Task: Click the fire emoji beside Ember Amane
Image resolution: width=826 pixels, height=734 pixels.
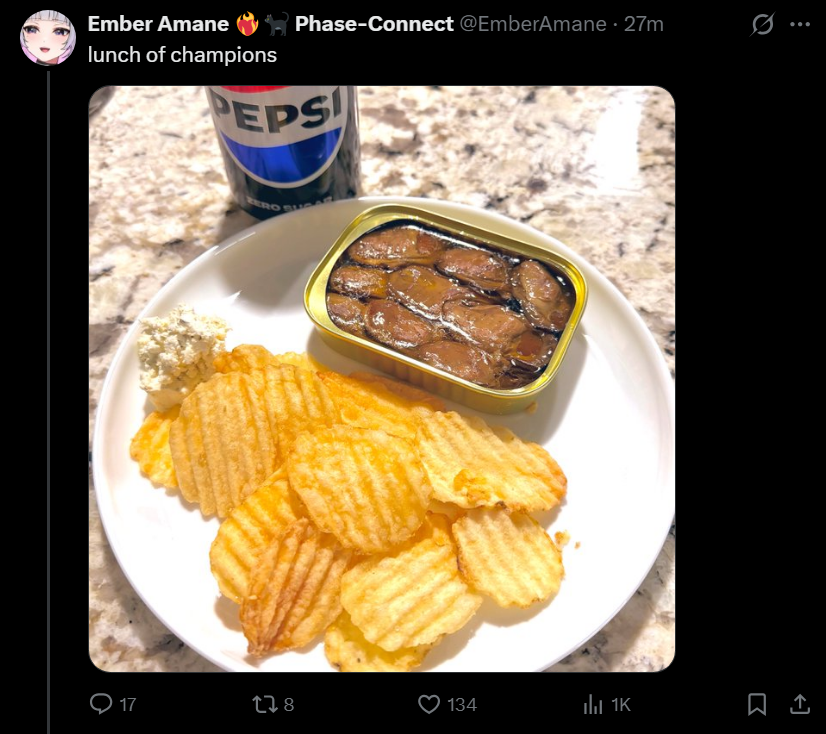Action: tap(248, 24)
